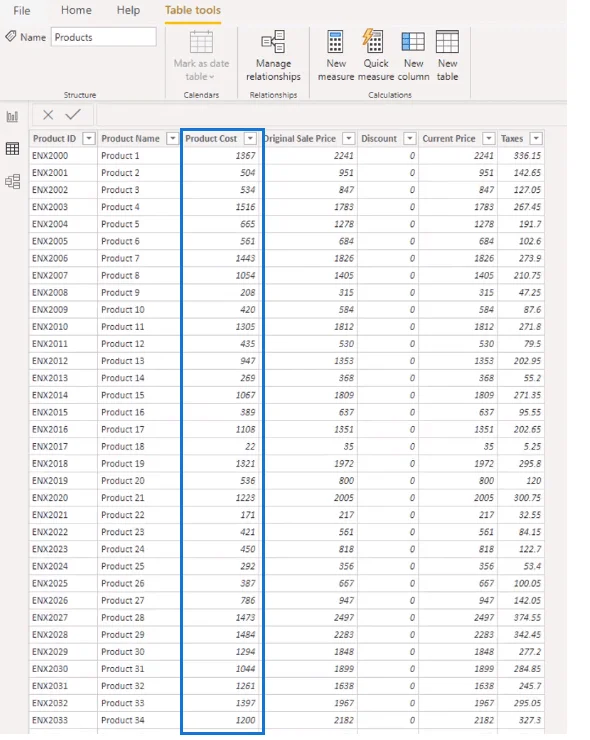The image size is (590, 740).
Task: Select the Product Name column header
Action: click(130, 138)
